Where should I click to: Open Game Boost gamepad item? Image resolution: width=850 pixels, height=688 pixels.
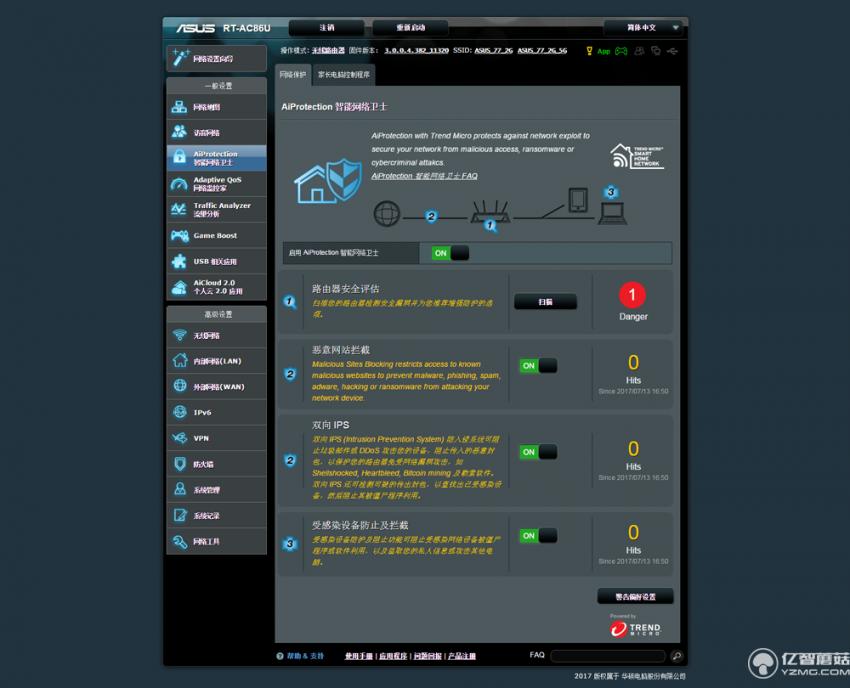(216, 235)
